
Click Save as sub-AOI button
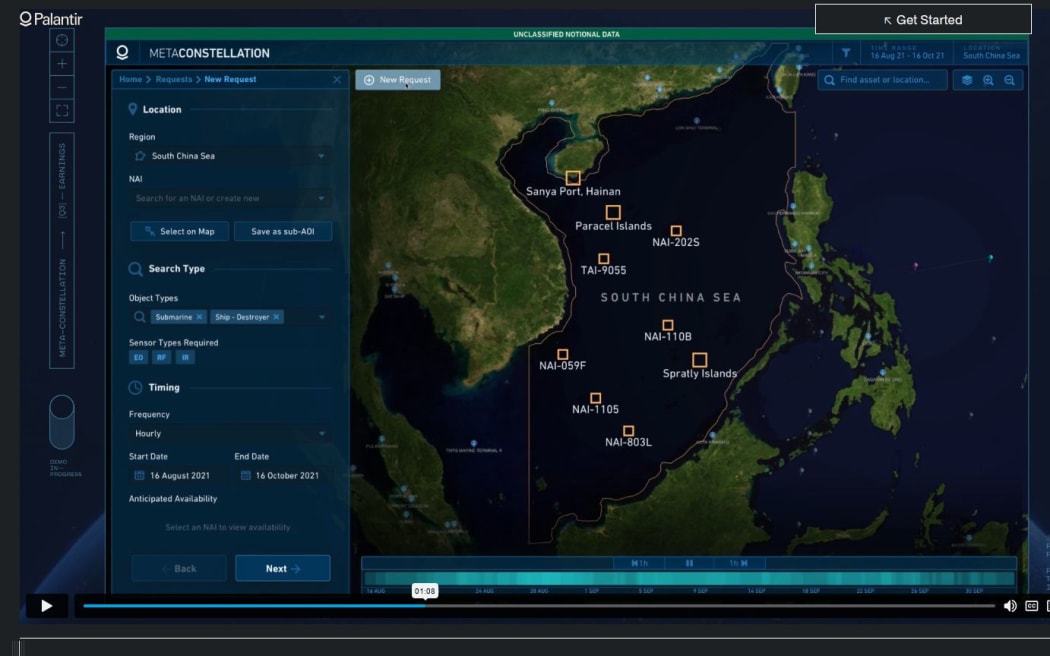click(283, 232)
